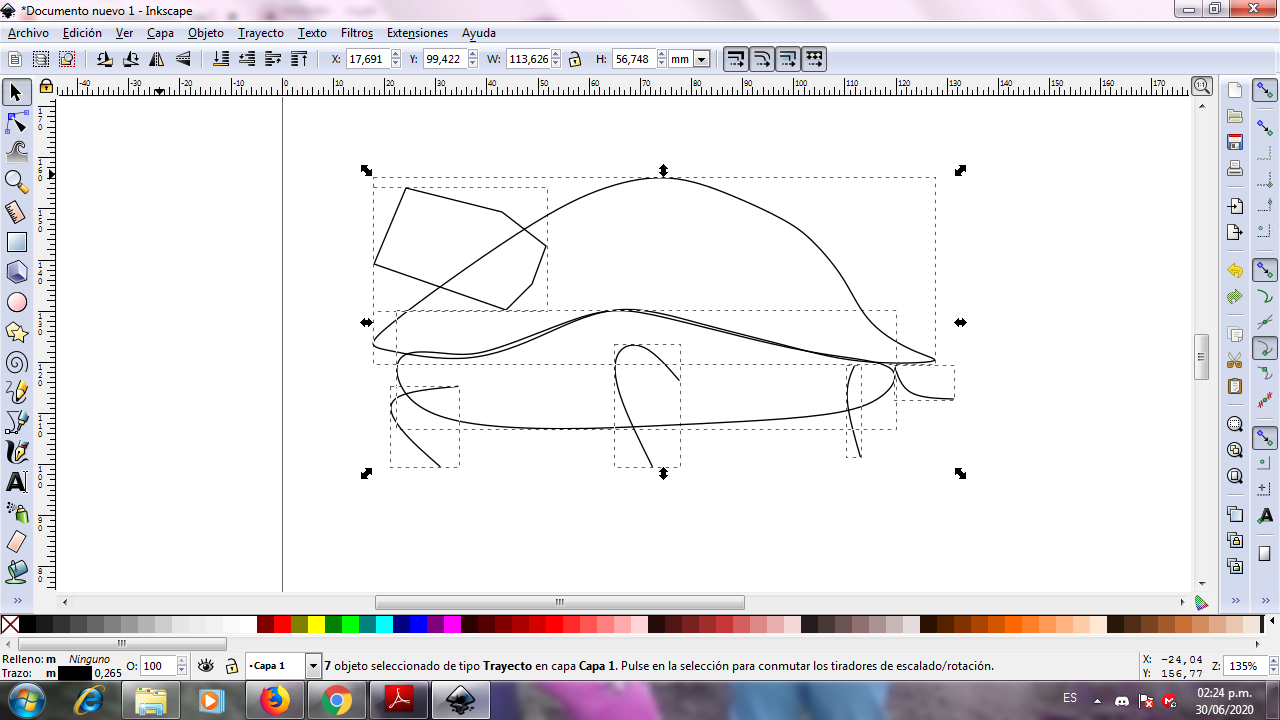The height and width of the screenshot is (720, 1280).
Task: Click the zoom percentage field
Action: click(x=1243, y=666)
